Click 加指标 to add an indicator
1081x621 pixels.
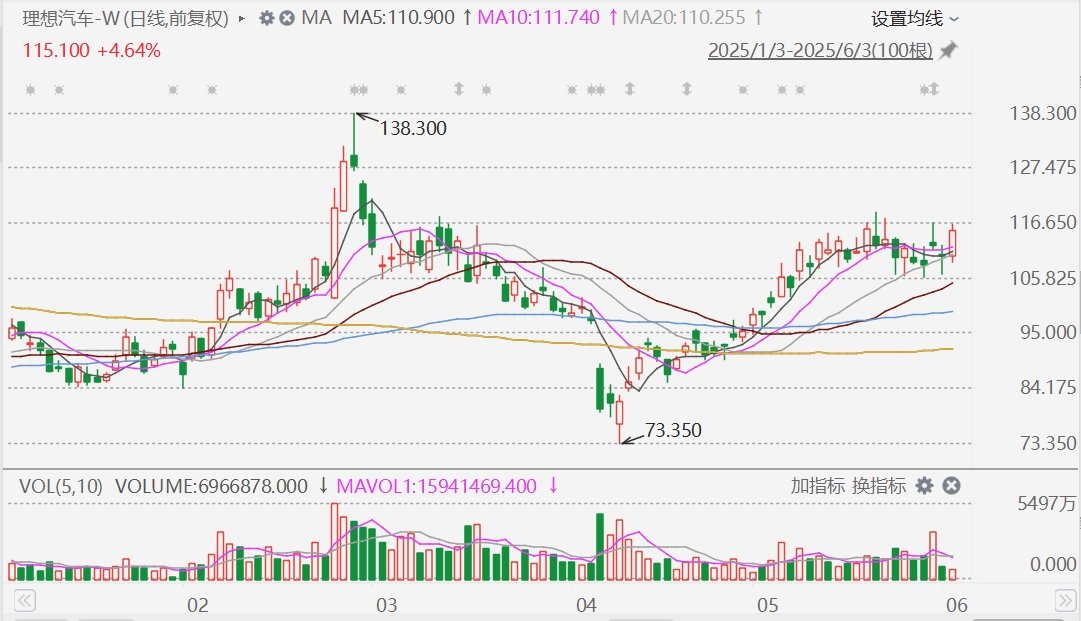(817, 486)
